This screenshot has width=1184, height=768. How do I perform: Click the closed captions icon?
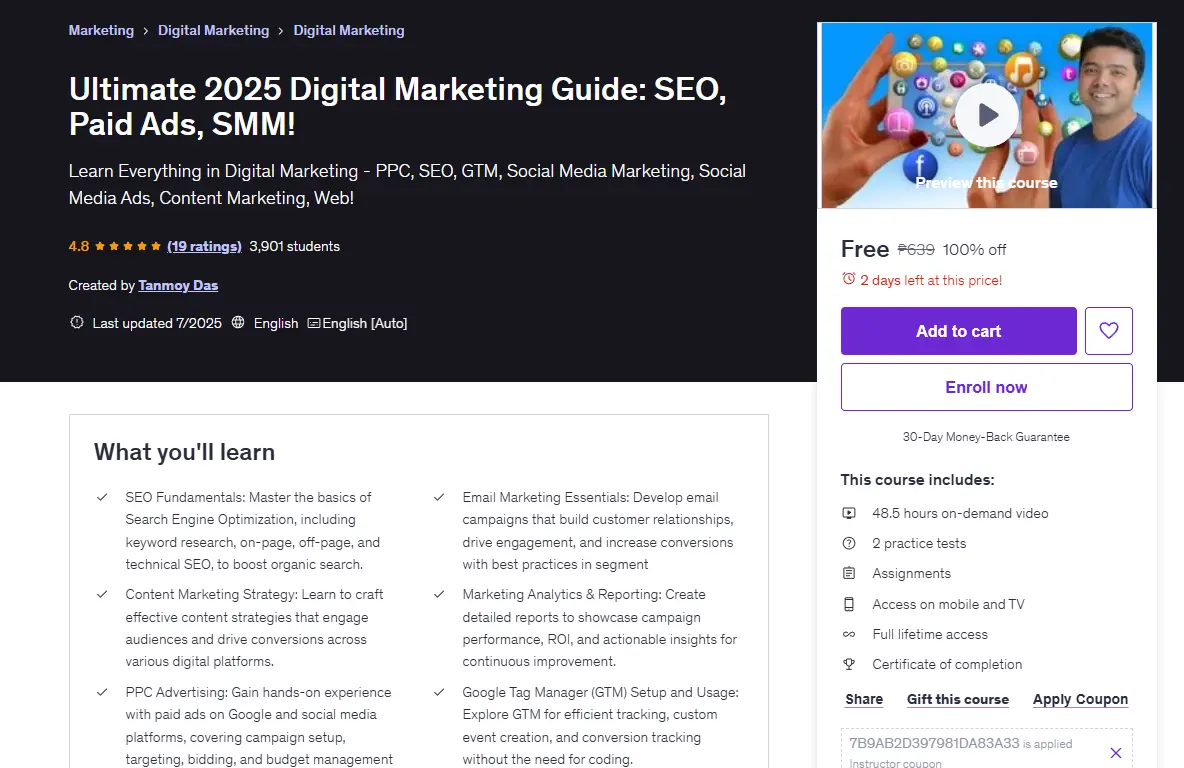[x=313, y=323]
